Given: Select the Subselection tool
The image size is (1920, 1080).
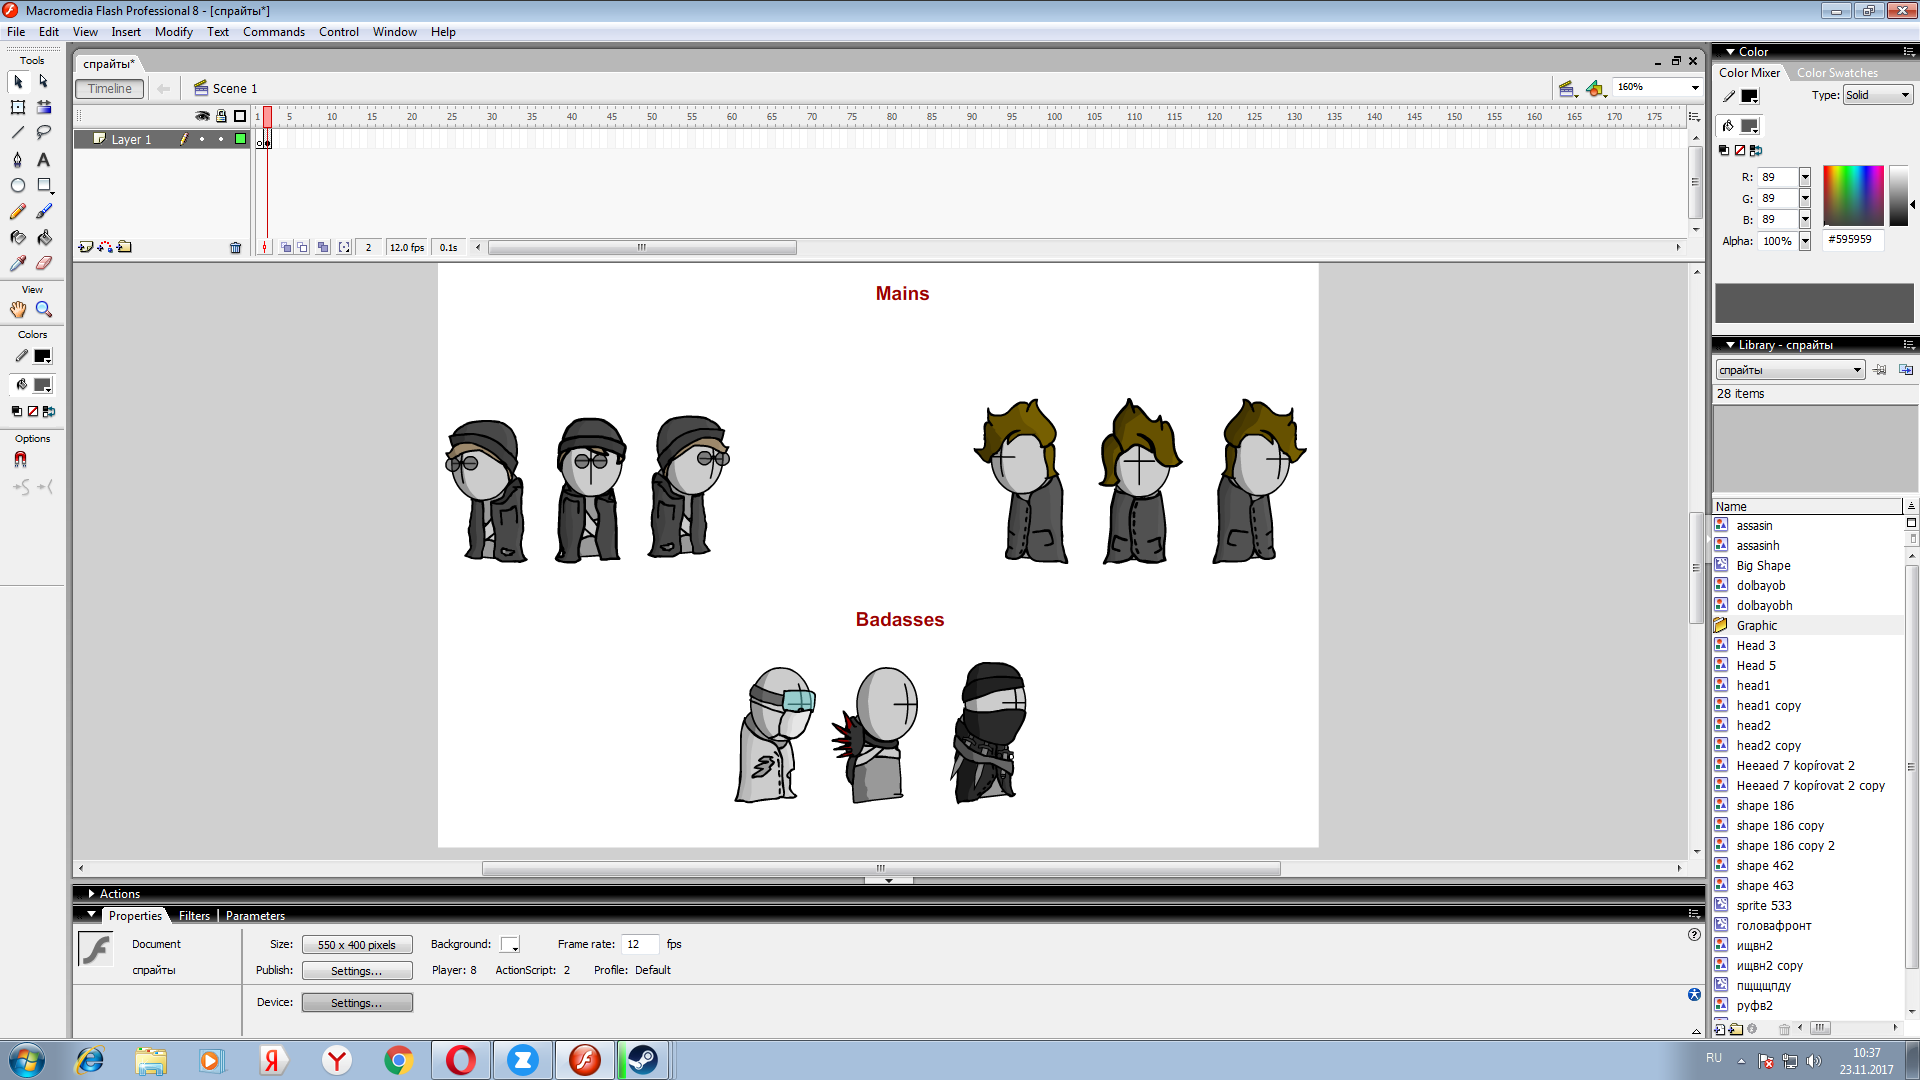Looking at the screenshot, I should (44, 81).
